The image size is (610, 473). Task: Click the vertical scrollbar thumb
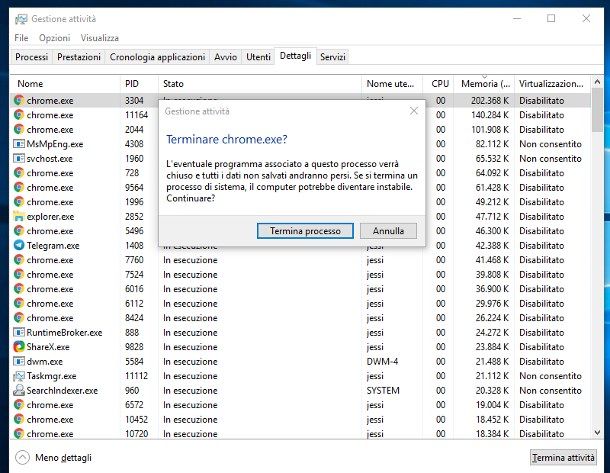coord(598,110)
